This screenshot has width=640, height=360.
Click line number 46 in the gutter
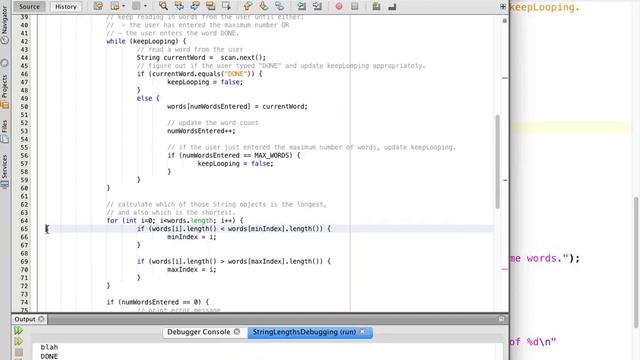[24, 74]
